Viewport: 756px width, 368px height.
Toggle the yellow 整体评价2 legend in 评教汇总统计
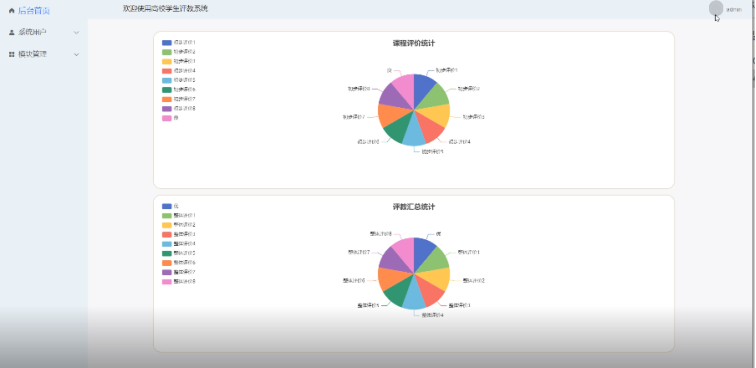tap(179, 225)
